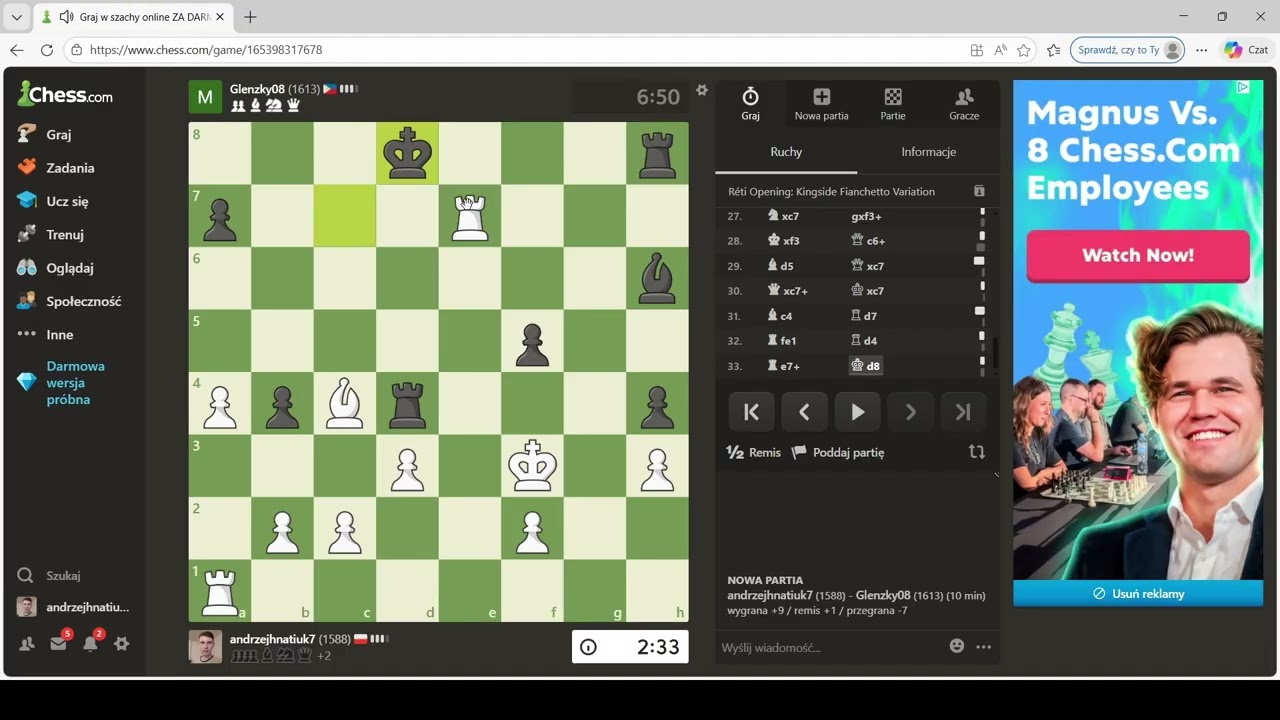The image size is (1280, 720).
Task: Click the Chess.com logo
Action: click(65, 95)
